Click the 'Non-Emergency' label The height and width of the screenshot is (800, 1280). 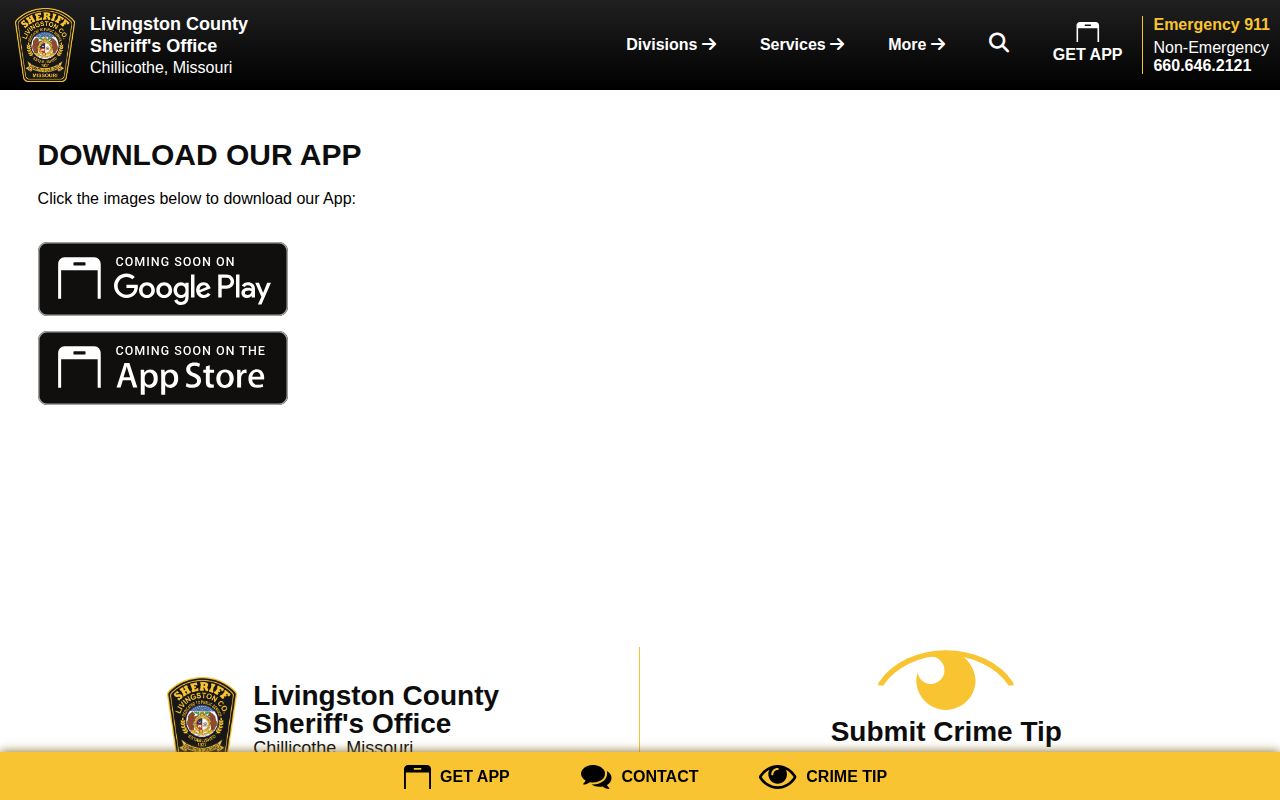(x=1211, y=48)
